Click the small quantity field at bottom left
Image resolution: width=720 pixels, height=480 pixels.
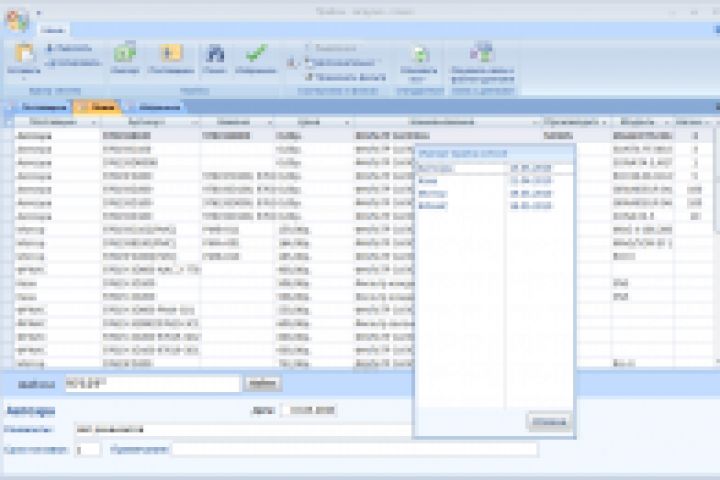pos(87,450)
